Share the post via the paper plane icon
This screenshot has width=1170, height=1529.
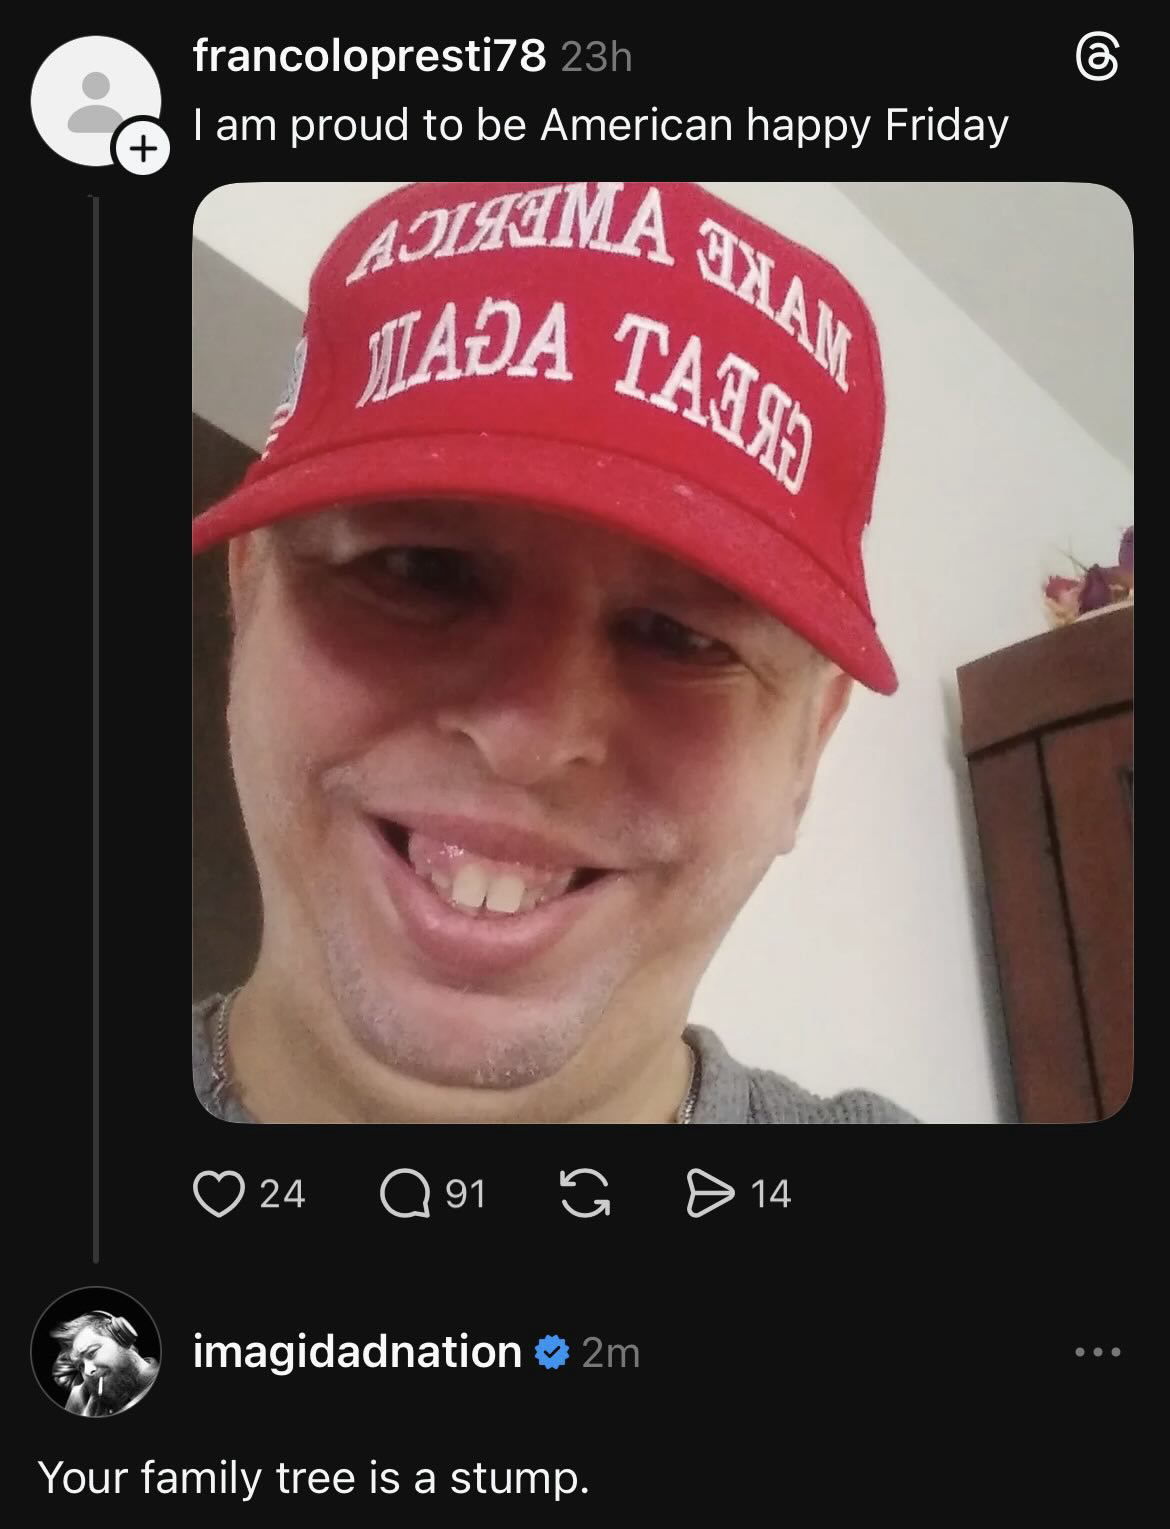[708, 1195]
